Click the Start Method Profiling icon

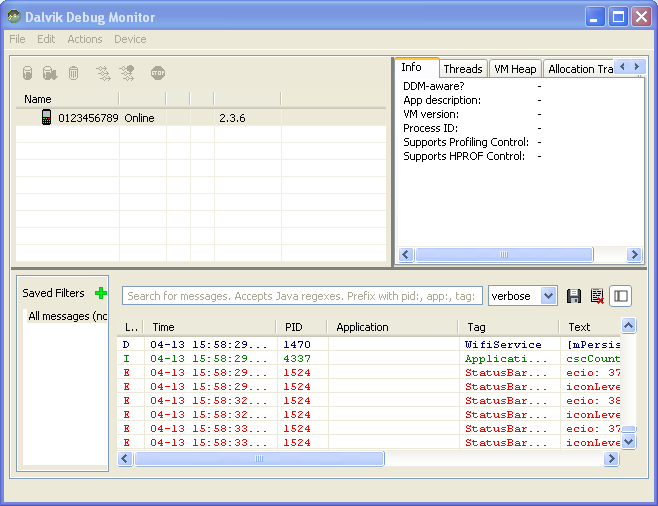tap(126, 73)
